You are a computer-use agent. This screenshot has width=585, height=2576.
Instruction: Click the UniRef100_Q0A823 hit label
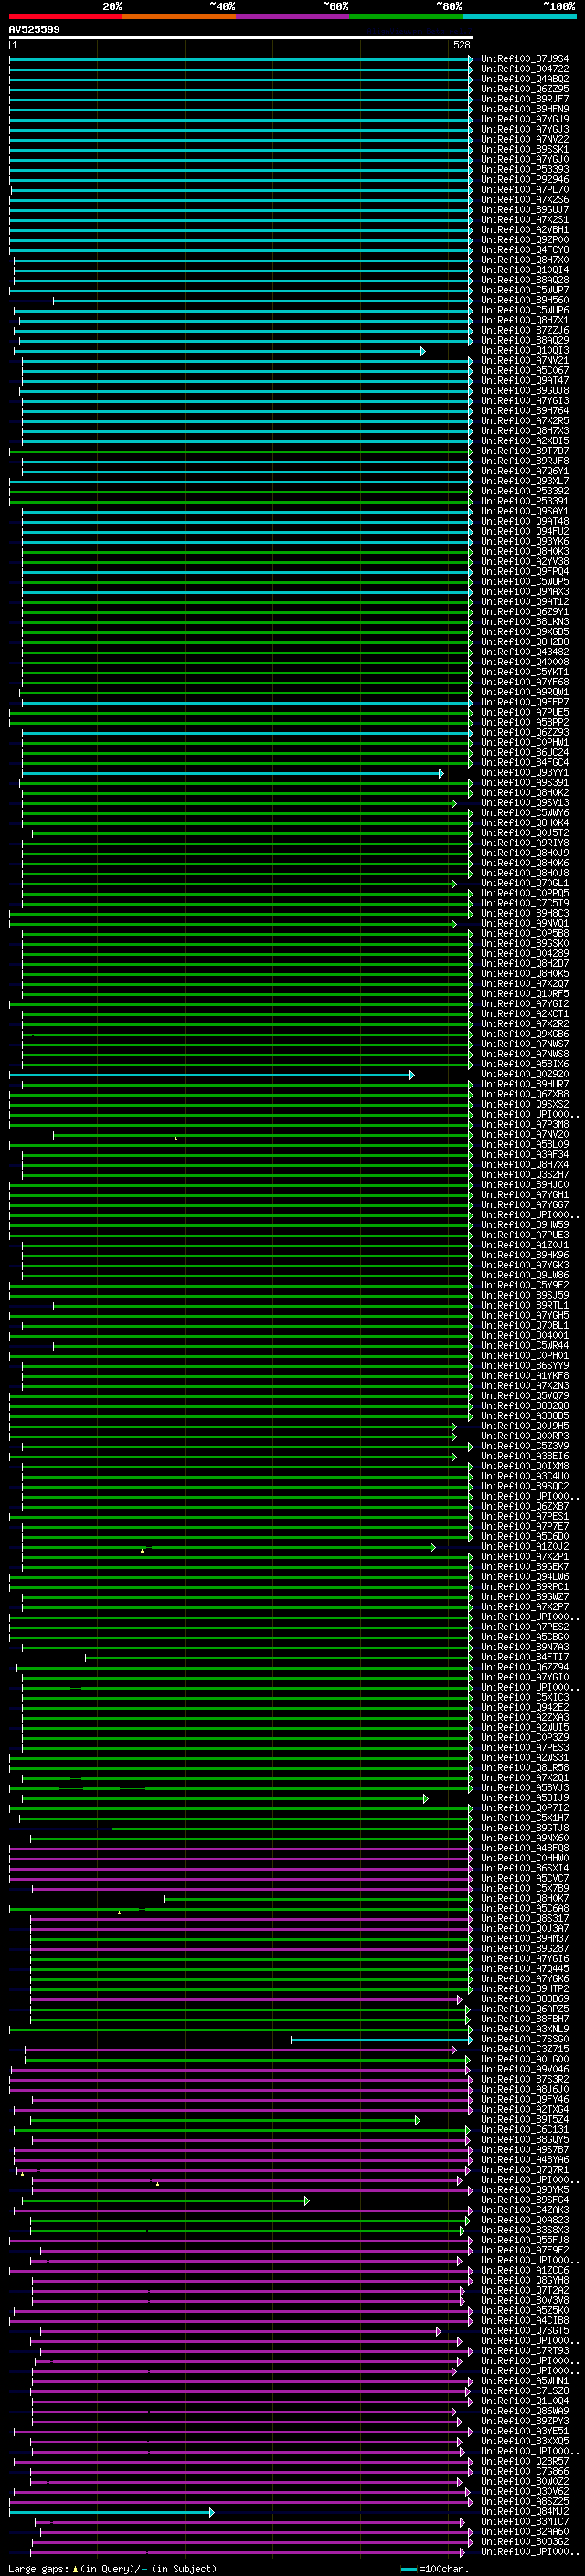tap(525, 2220)
